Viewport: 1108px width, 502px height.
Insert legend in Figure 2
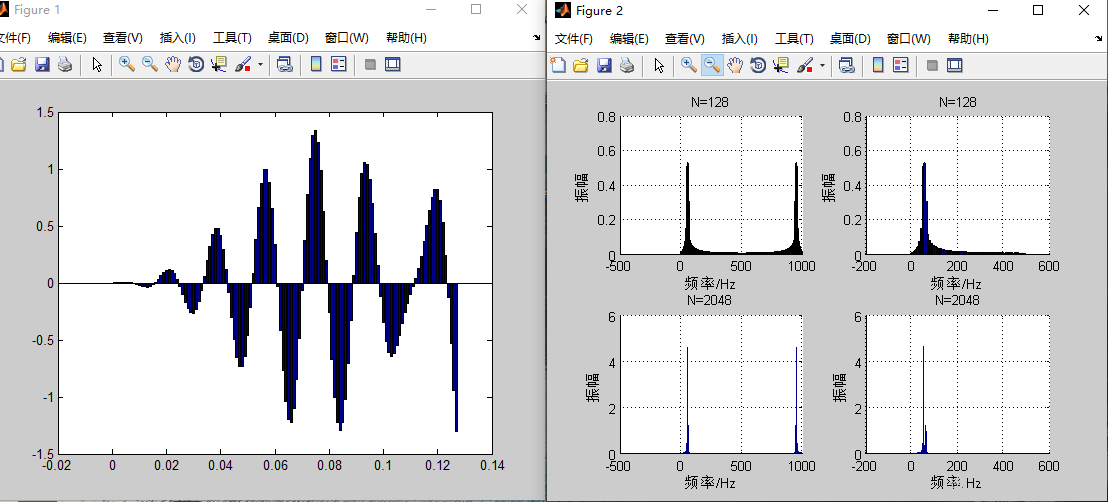(900, 66)
